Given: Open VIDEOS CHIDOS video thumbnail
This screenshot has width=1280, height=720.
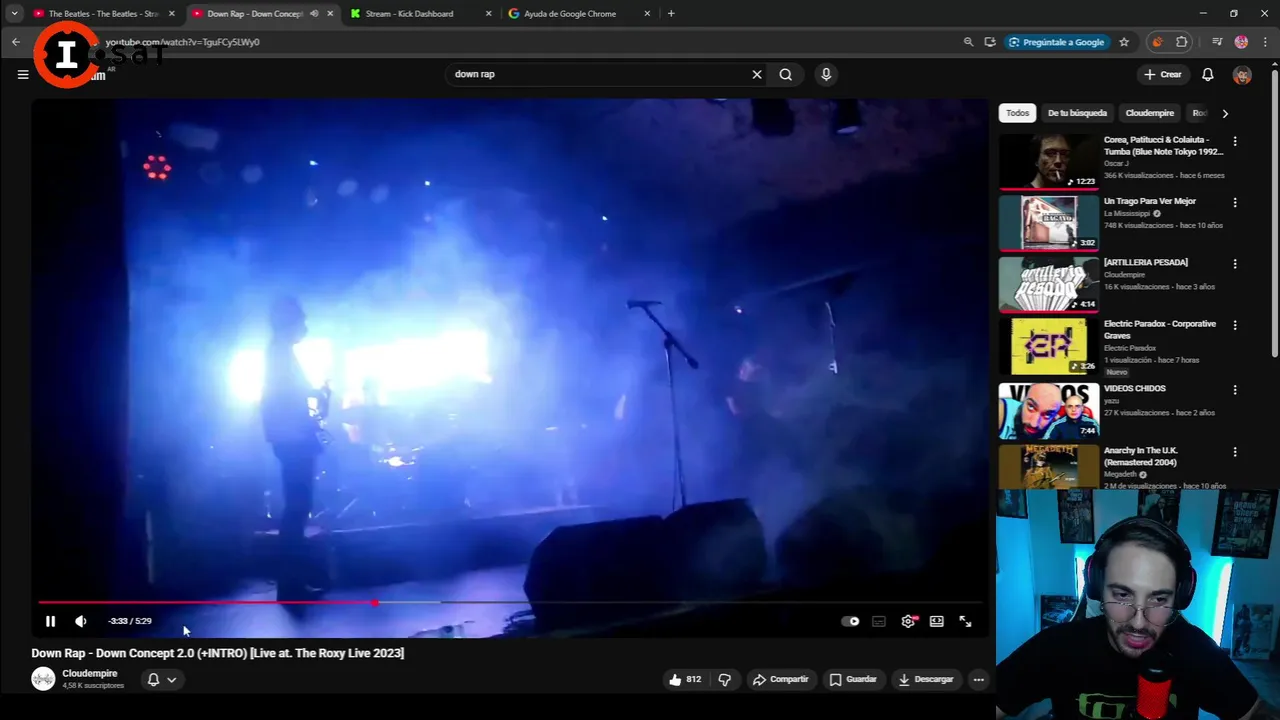Looking at the screenshot, I should [1049, 410].
